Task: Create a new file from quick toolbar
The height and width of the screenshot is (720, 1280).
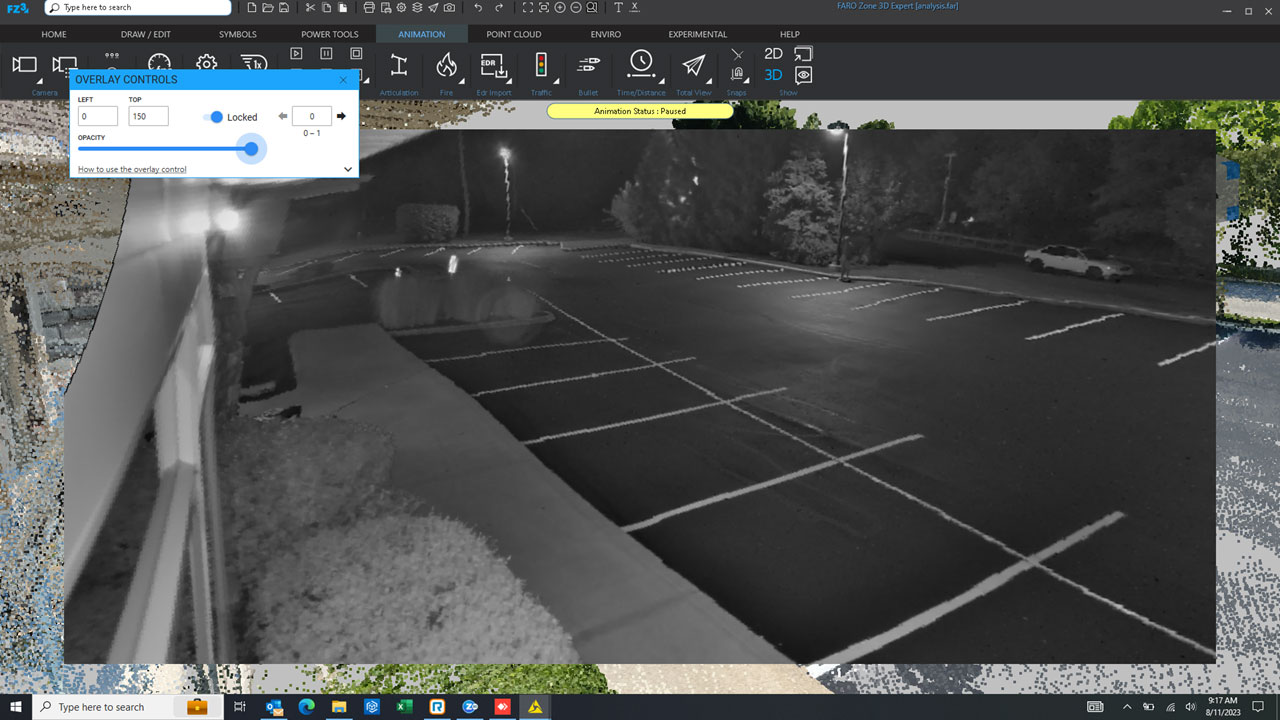Action: (252, 8)
